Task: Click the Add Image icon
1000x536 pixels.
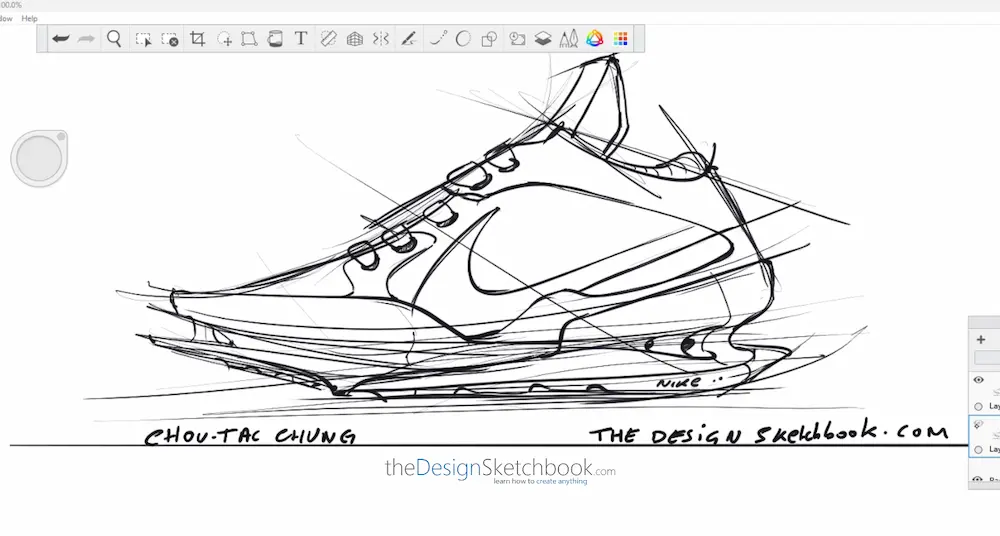Action: [x=517, y=40]
